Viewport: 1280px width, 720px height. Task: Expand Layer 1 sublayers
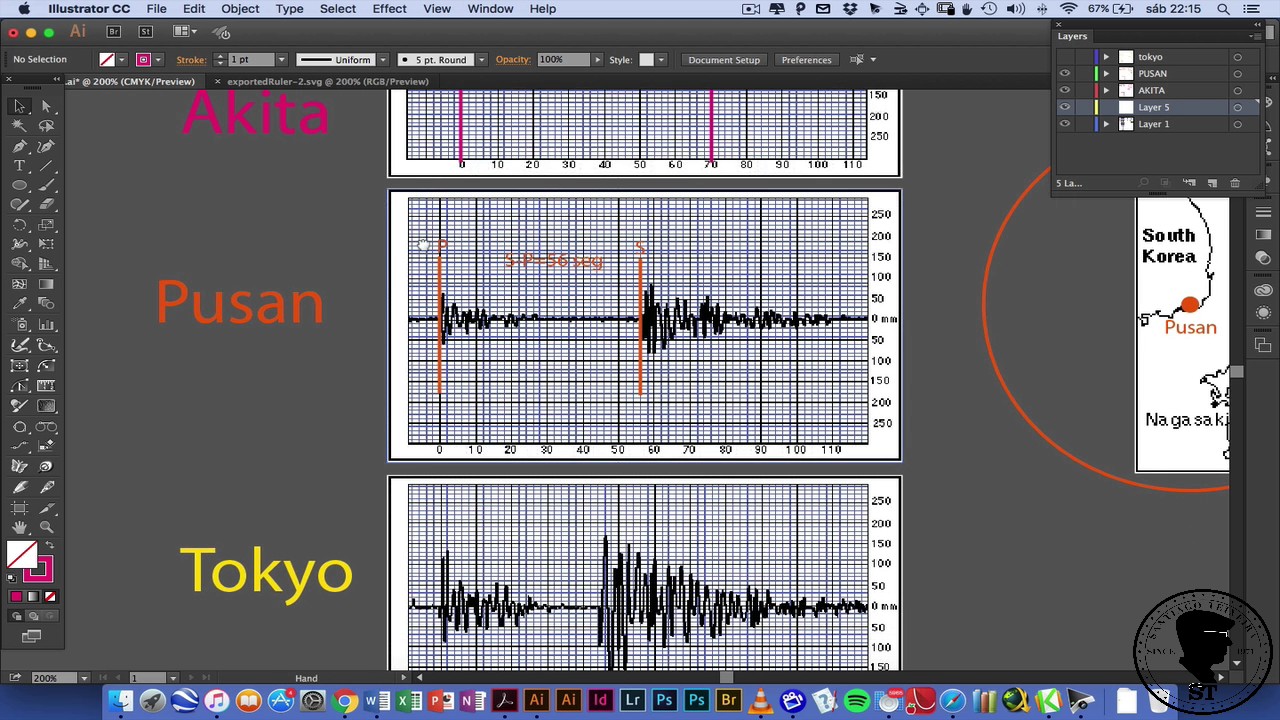tap(1106, 124)
